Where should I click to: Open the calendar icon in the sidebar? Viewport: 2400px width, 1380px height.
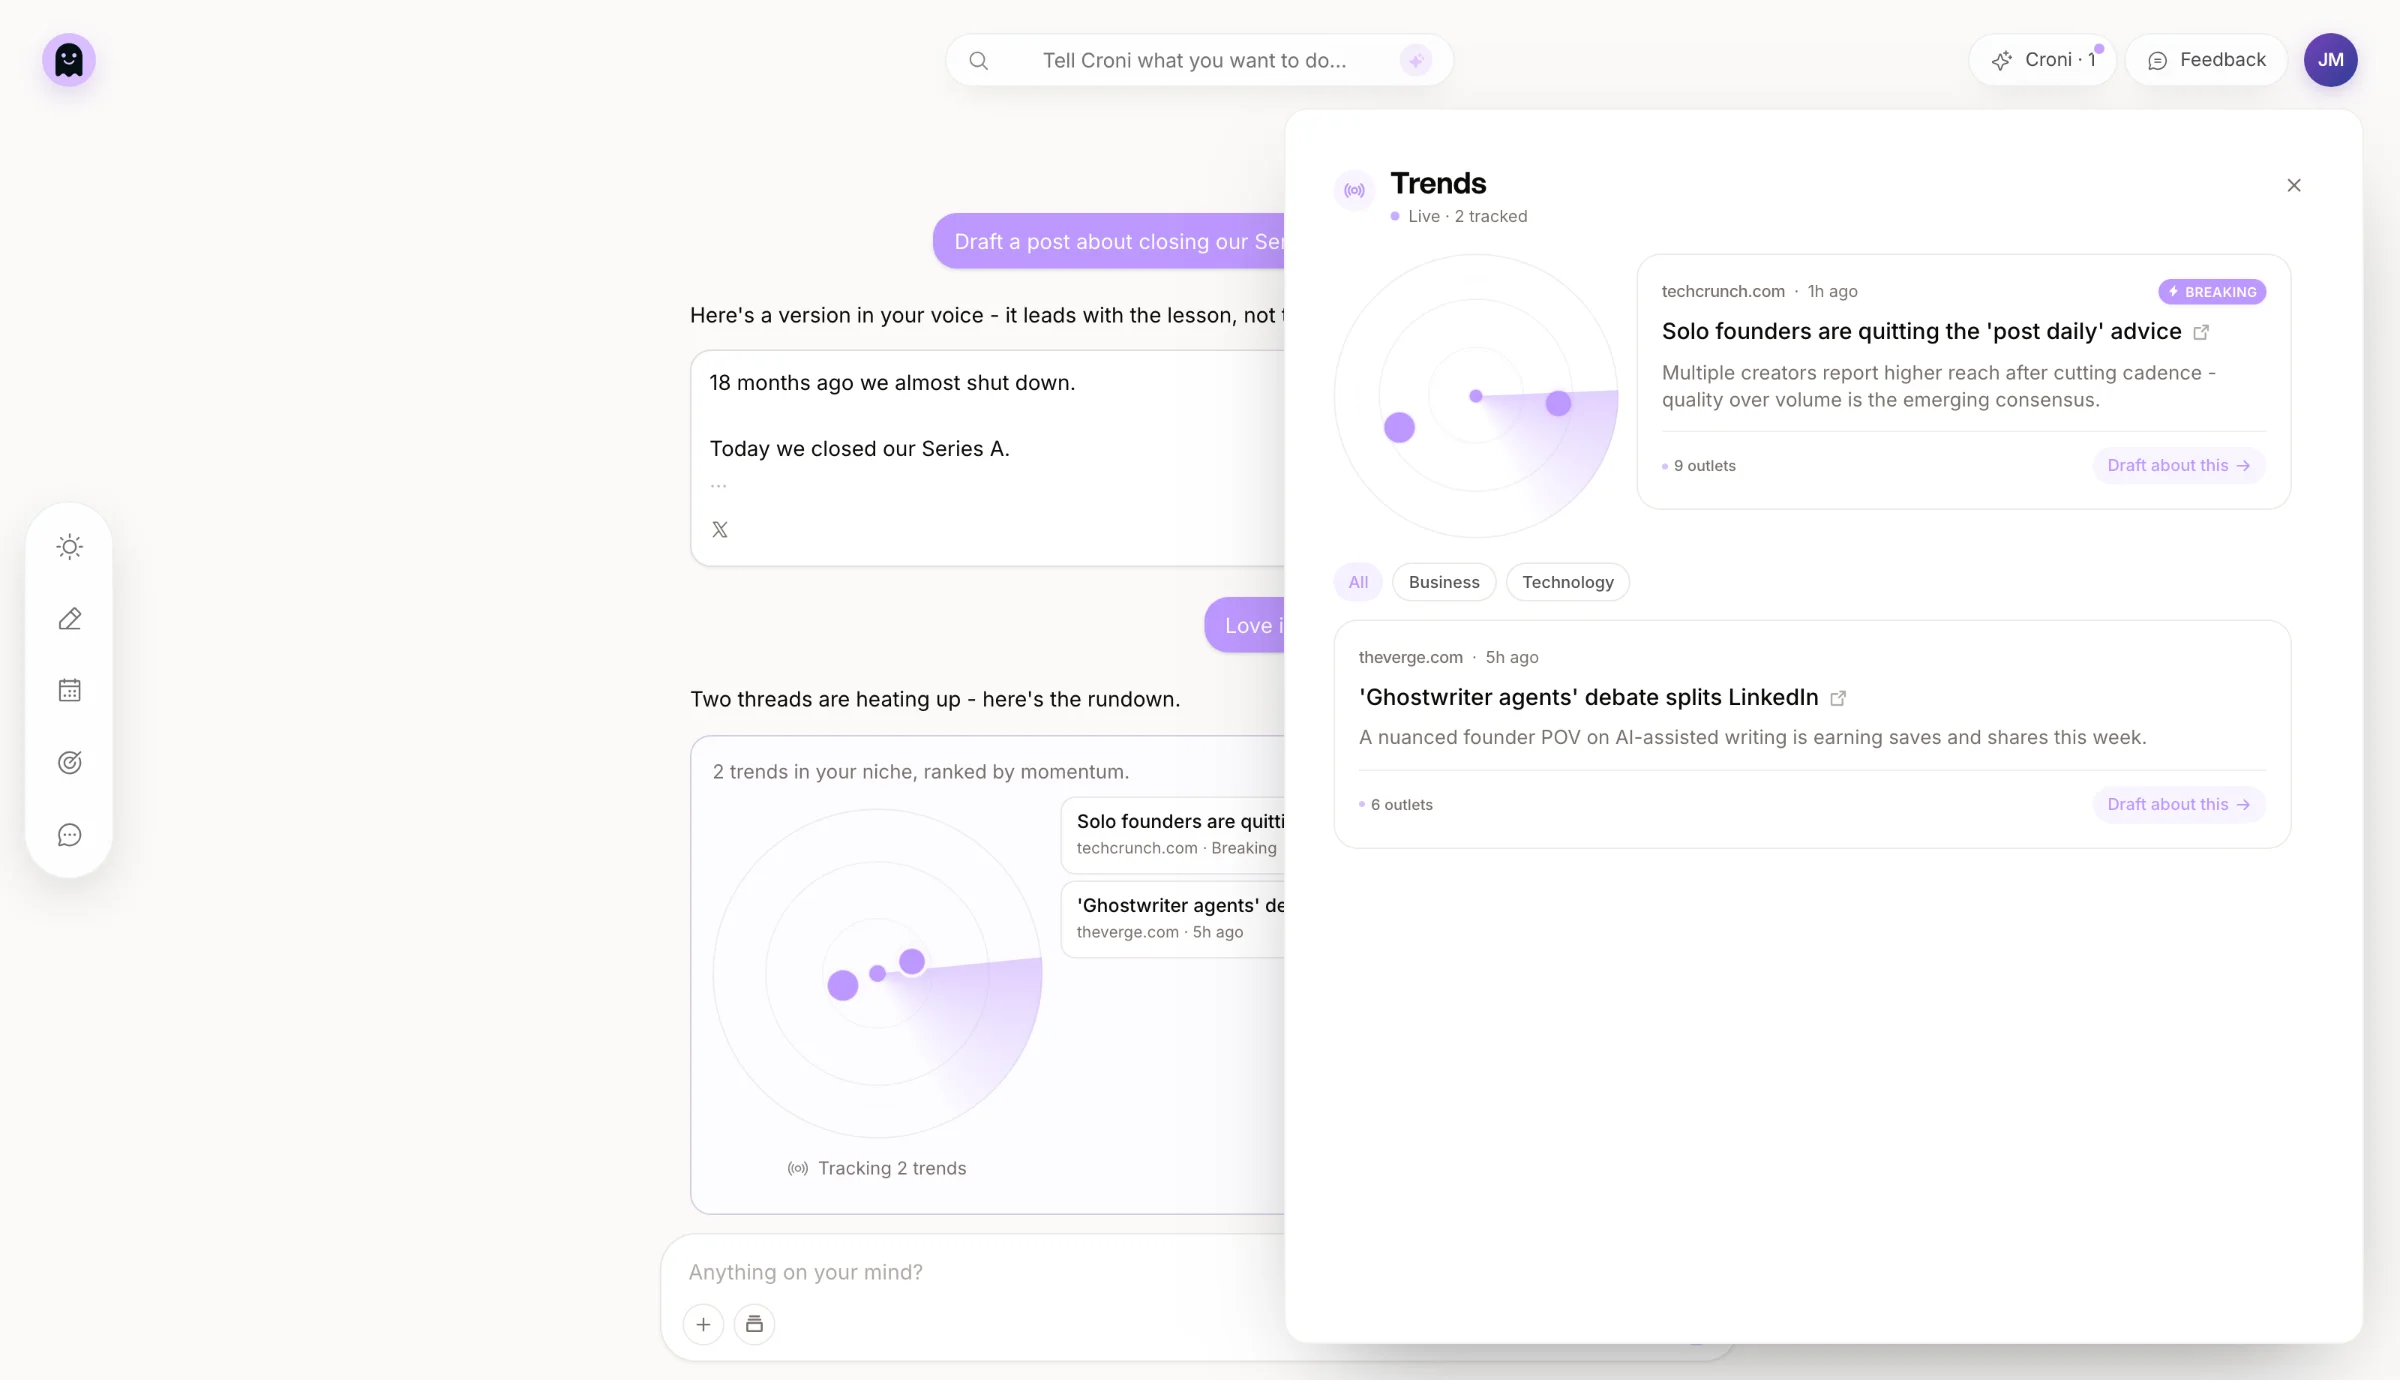click(70, 691)
